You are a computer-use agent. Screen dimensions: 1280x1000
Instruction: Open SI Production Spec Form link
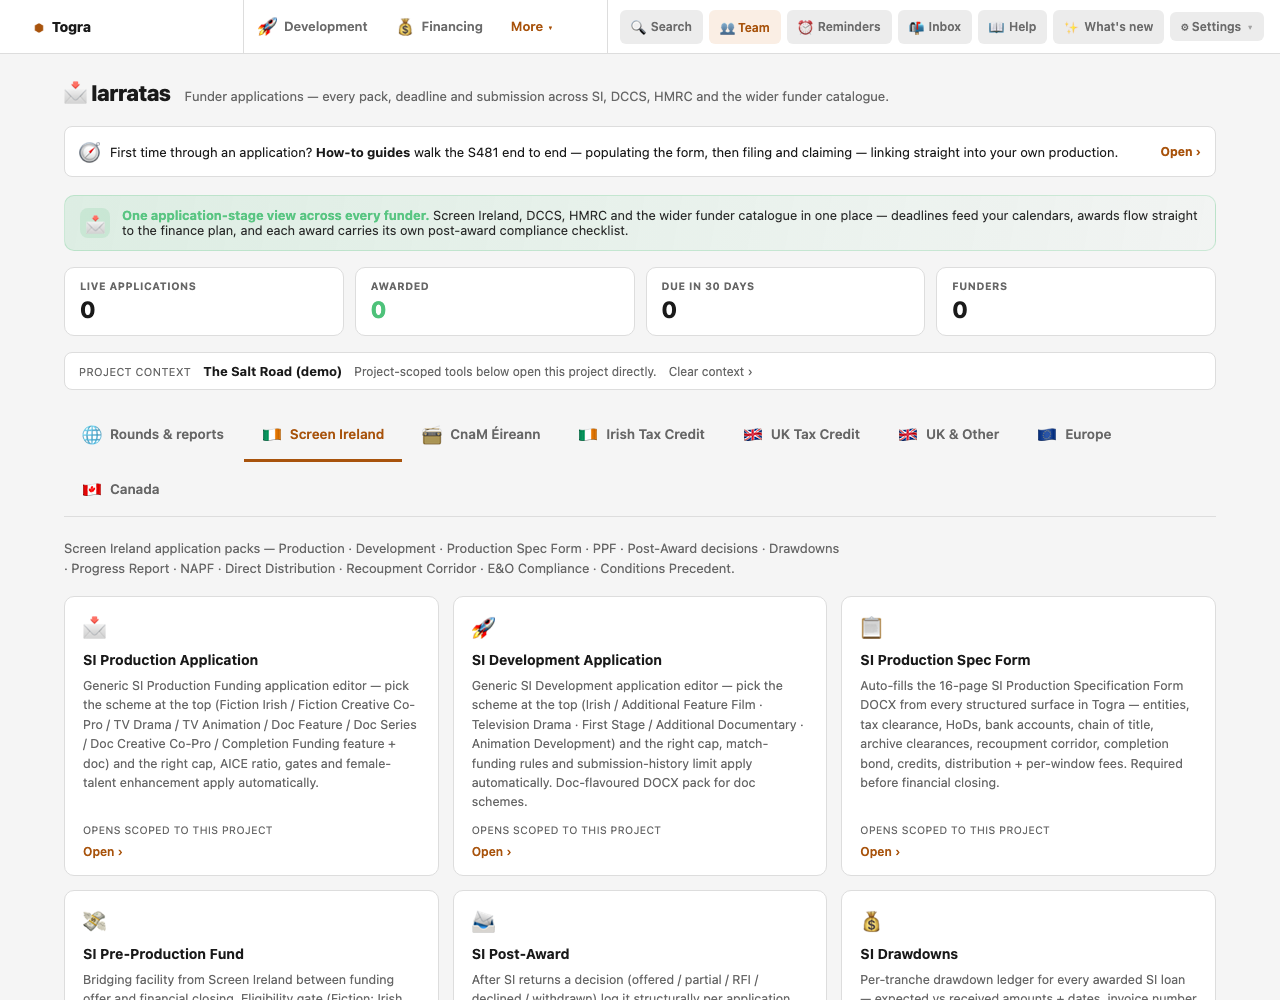(x=880, y=852)
